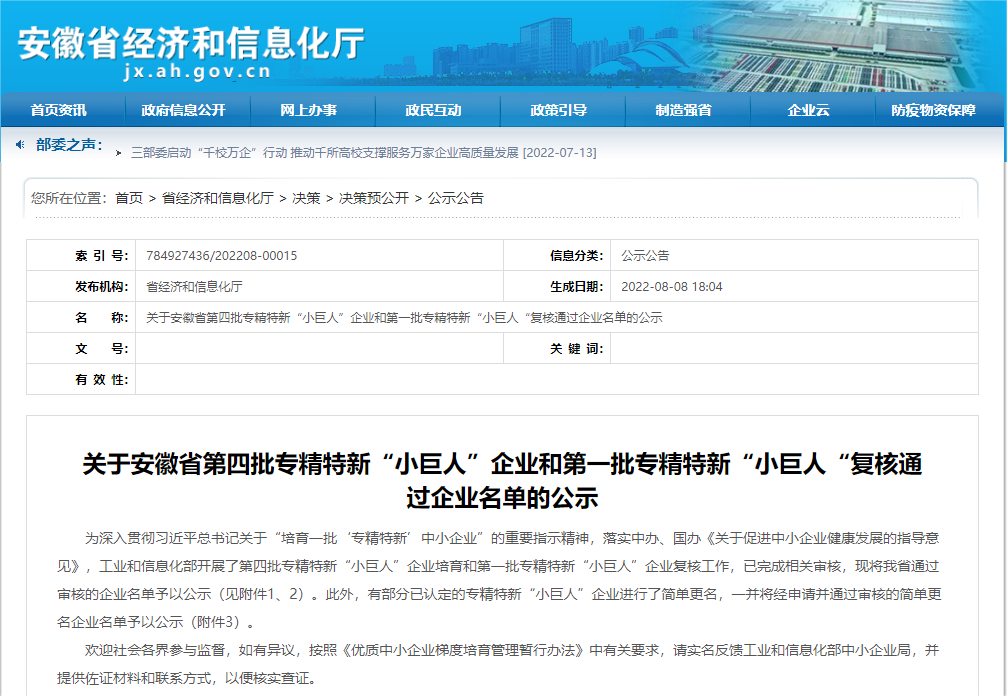
Task: Go to 决策 in the breadcrumb
Action: 306,198
